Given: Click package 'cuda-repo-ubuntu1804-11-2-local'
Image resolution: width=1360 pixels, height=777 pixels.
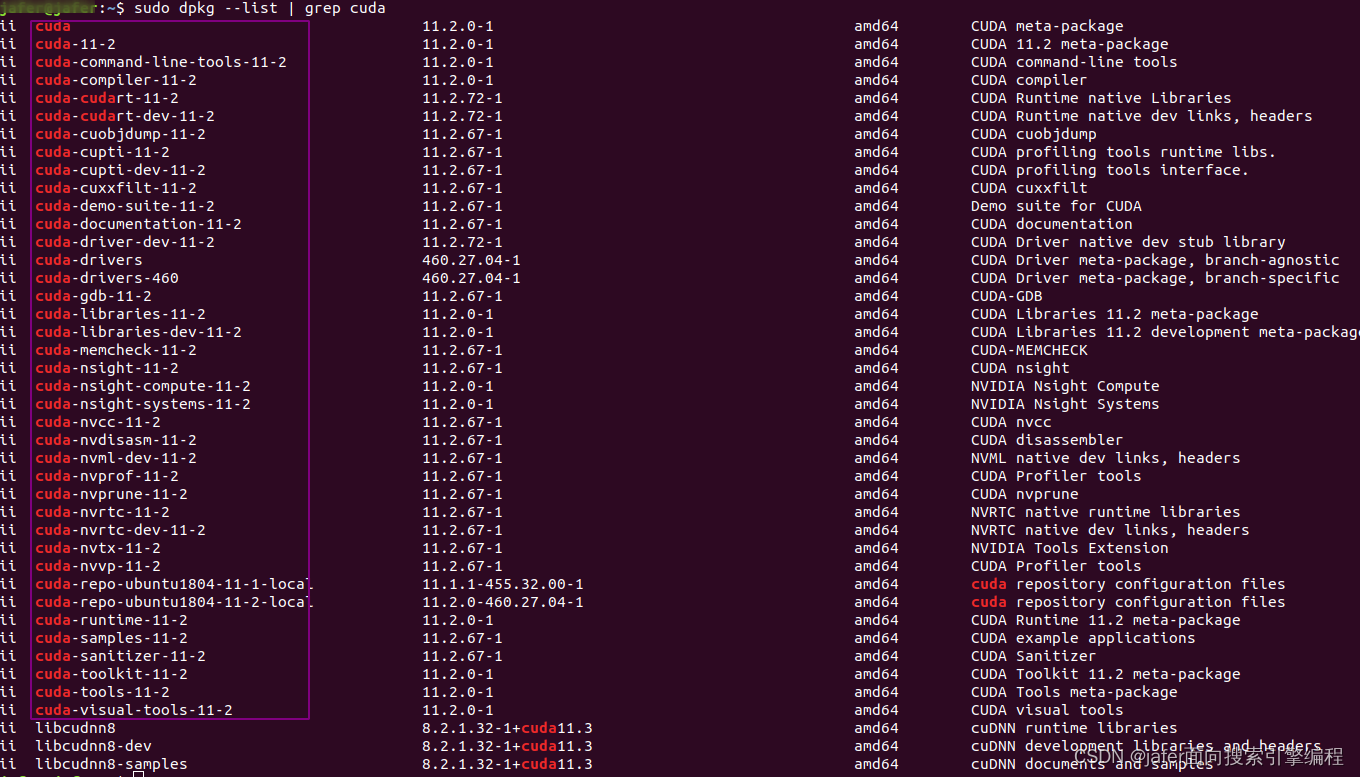Looking at the screenshot, I should coord(174,602).
